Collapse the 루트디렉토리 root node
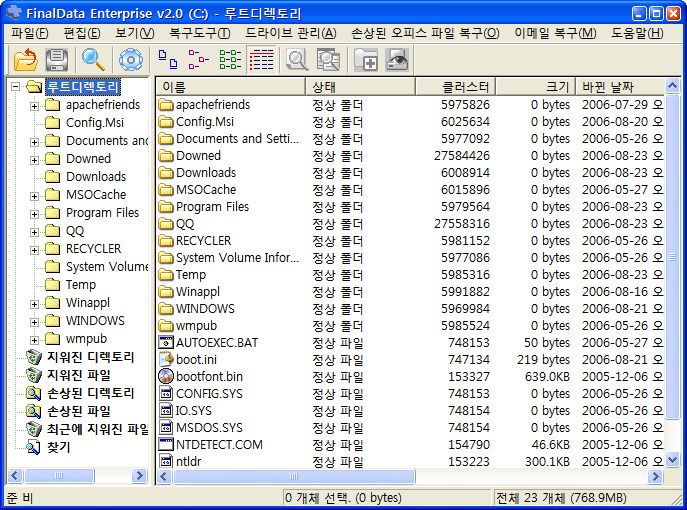 click(x=16, y=86)
